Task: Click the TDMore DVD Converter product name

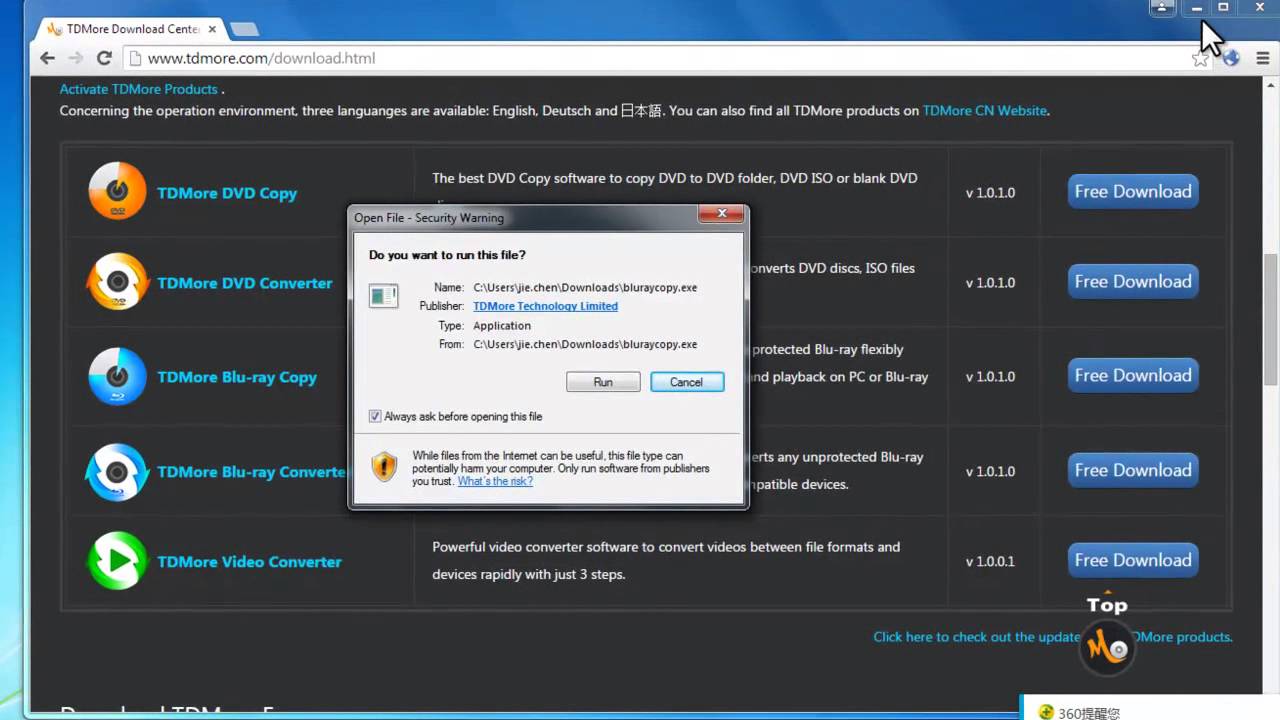Action: click(x=245, y=283)
